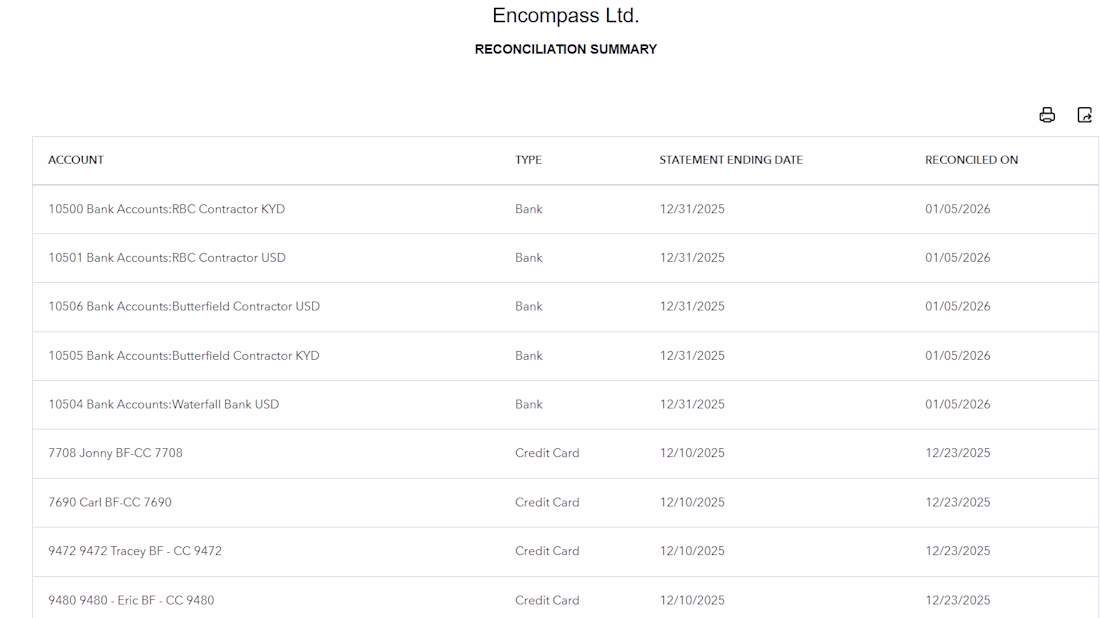
Task: Open 10506 Butterfield Contractor USD row
Action: click(184, 307)
